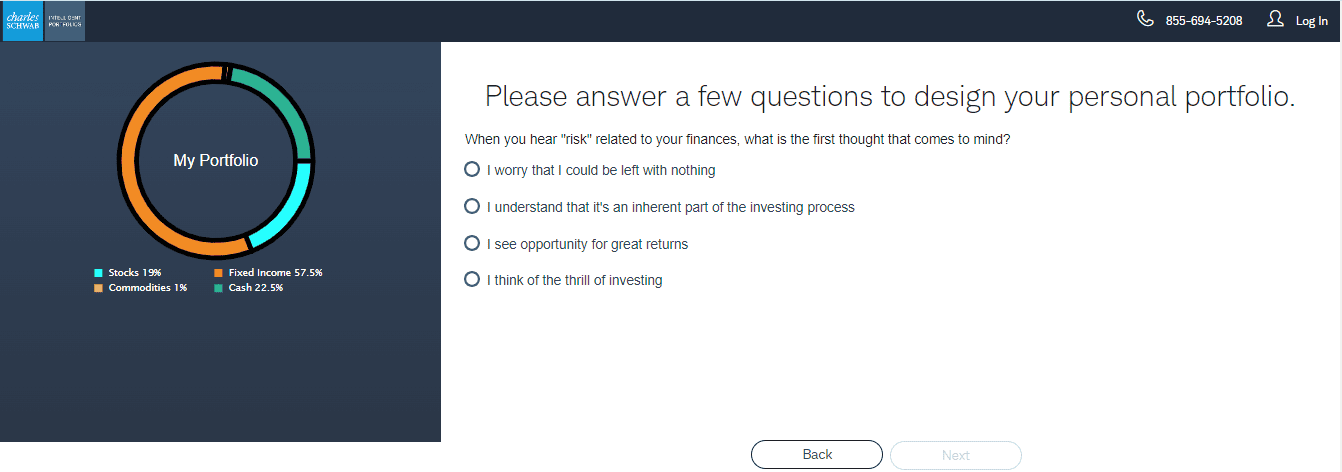Click the 855-694-5208 phone number
1342x472 pixels.
pyautogui.click(x=1204, y=21)
